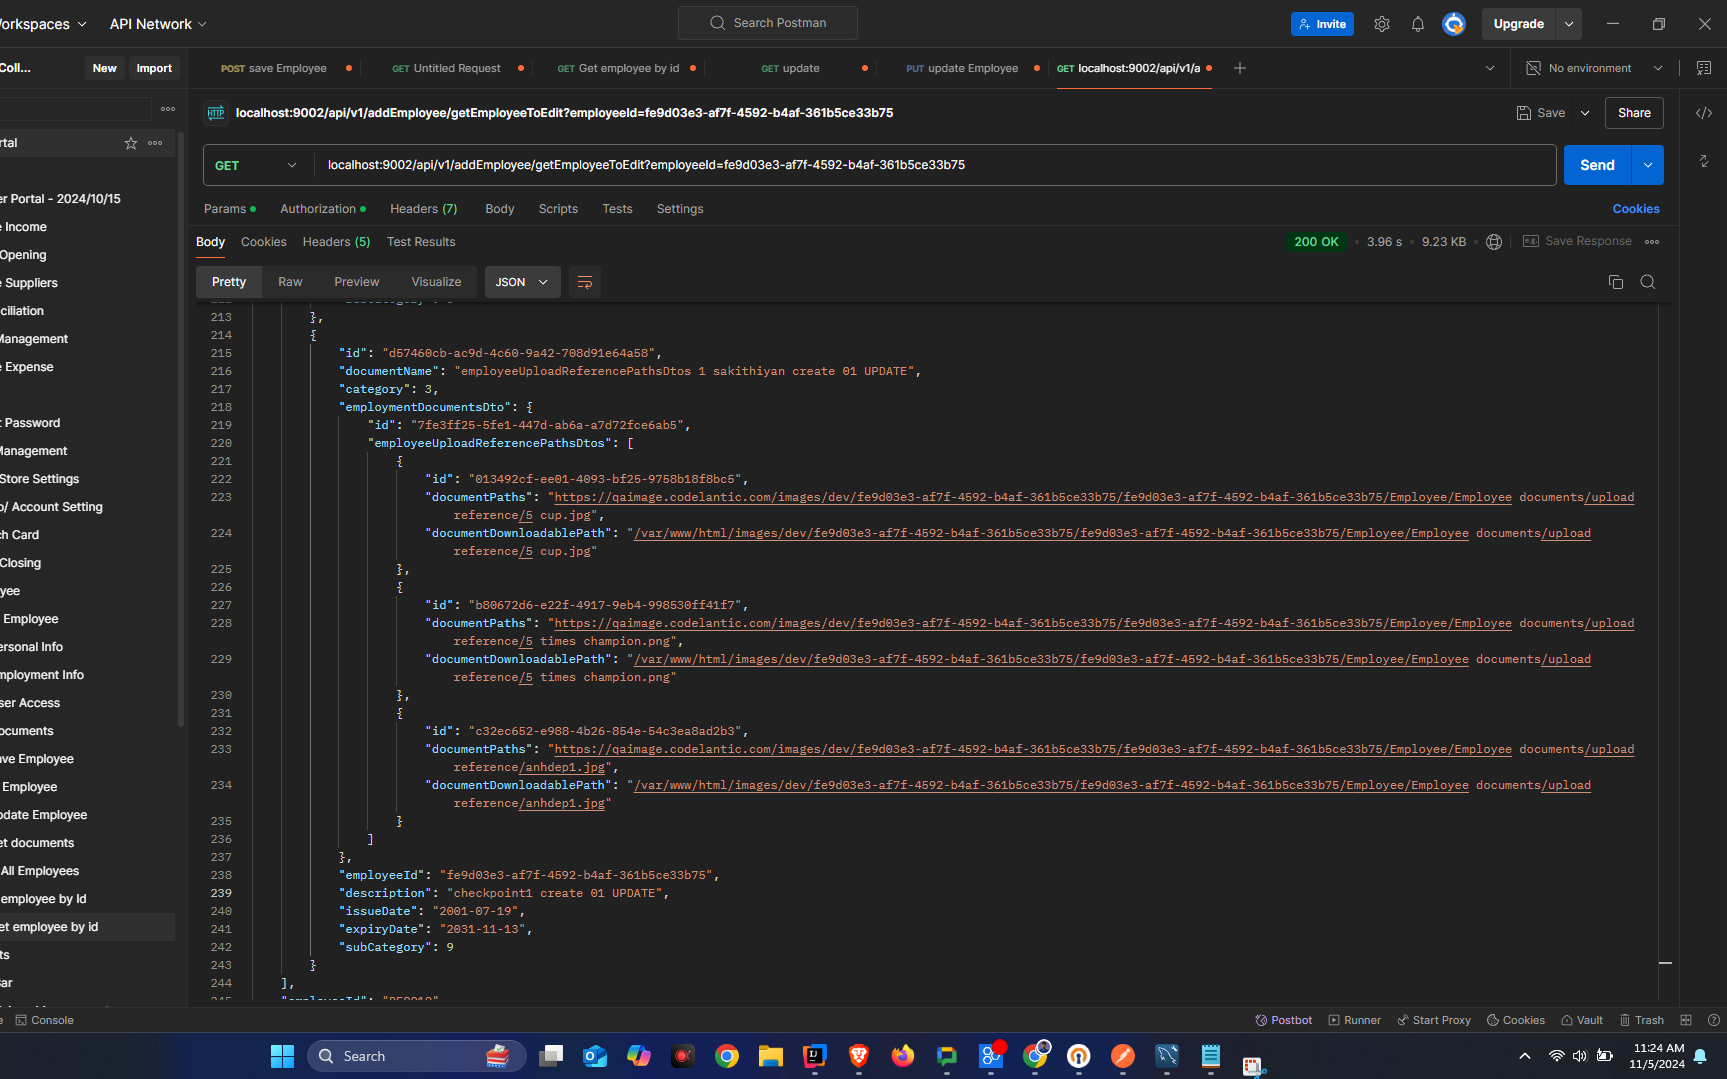Click the Invite button
1727x1079 pixels.
[1322, 24]
